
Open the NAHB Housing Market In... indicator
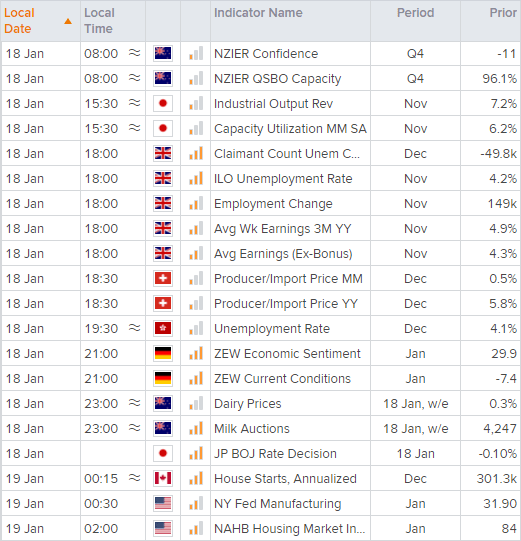(289, 529)
